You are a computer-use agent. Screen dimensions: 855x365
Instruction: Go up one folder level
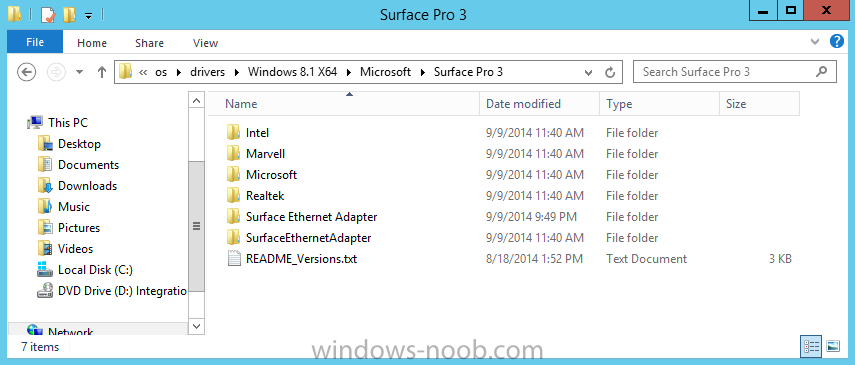tap(101, 71)
